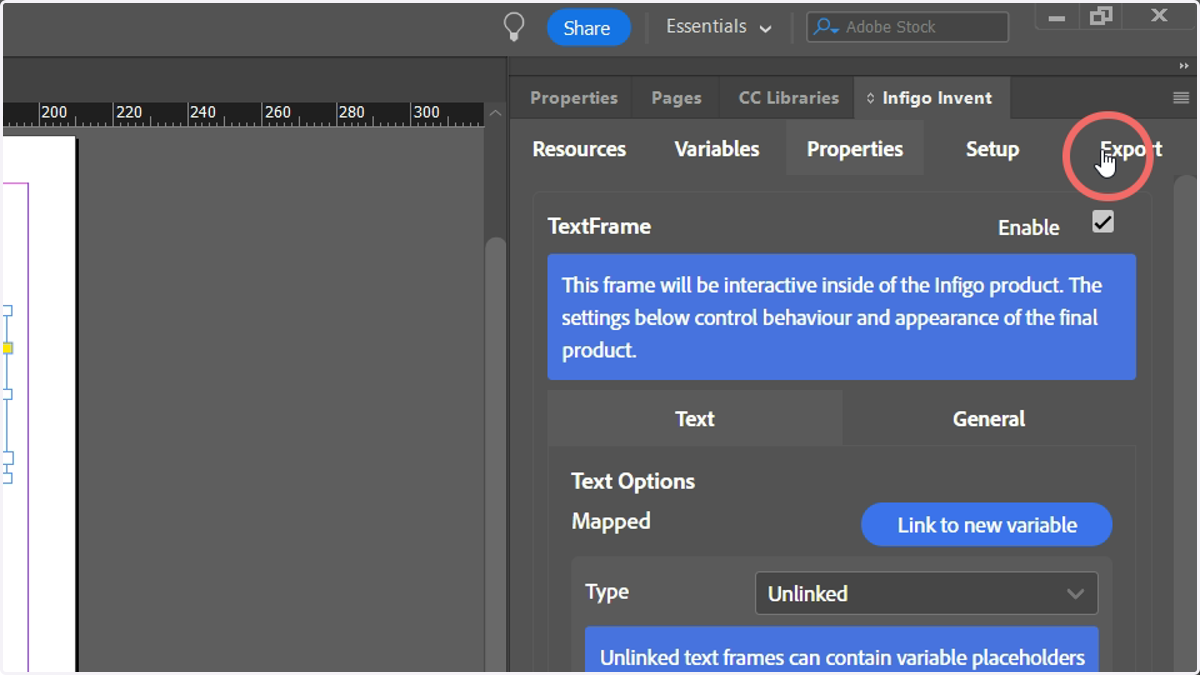Image resolution: width=1200 pixels, height=675 pixels.
Task: Switch to the Pages panel tab
Action: click(x=676, y=98)
